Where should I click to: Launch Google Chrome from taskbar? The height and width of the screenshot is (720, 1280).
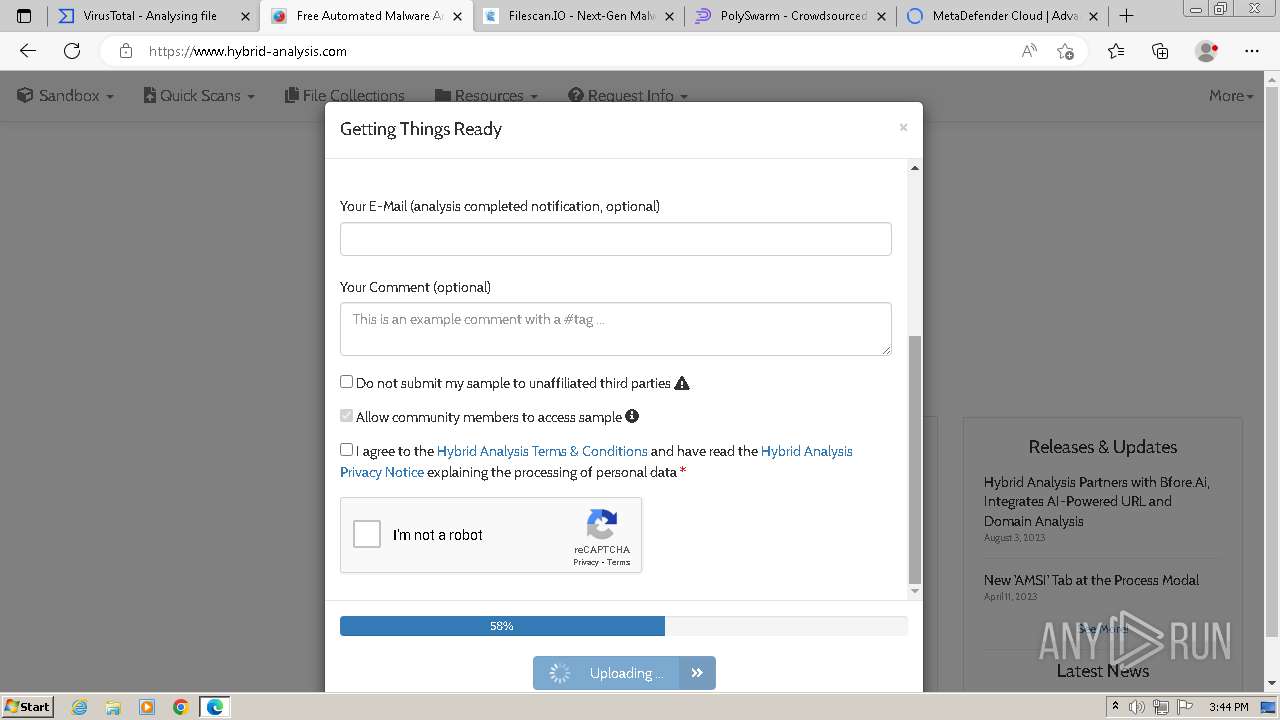181,707
